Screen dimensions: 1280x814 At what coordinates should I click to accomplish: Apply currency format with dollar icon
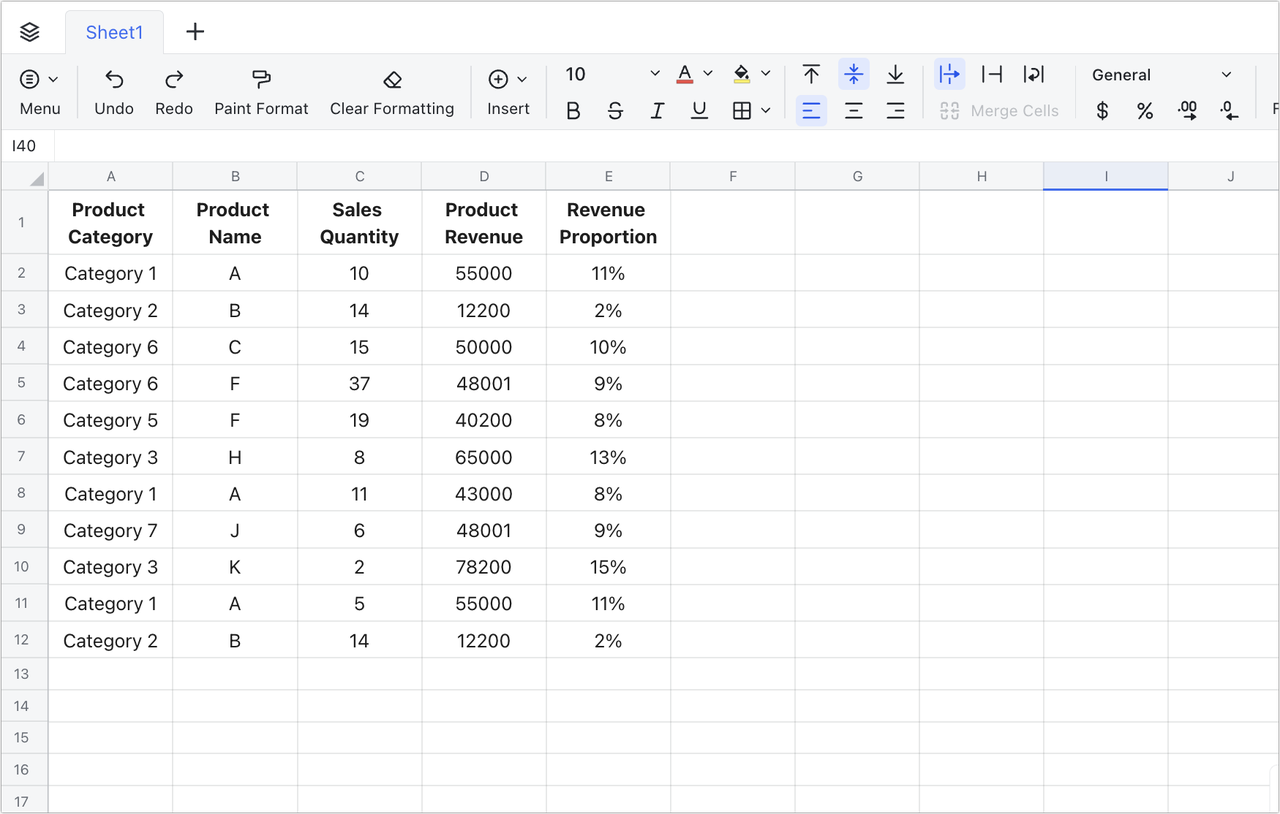click(1102, 111)
